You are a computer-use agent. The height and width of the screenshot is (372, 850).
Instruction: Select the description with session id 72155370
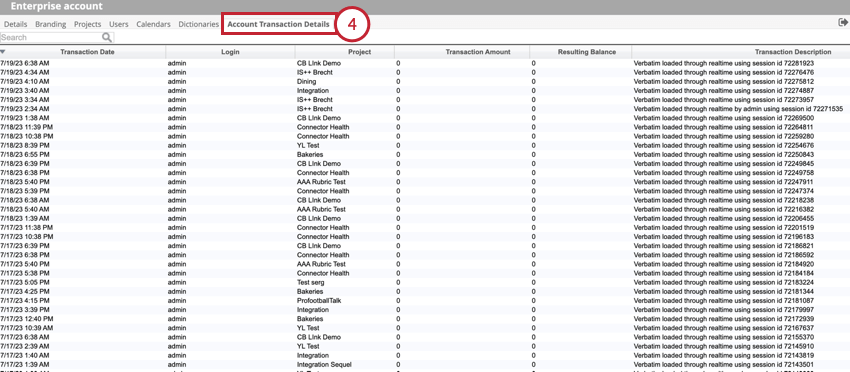click(x=724, y=337)
